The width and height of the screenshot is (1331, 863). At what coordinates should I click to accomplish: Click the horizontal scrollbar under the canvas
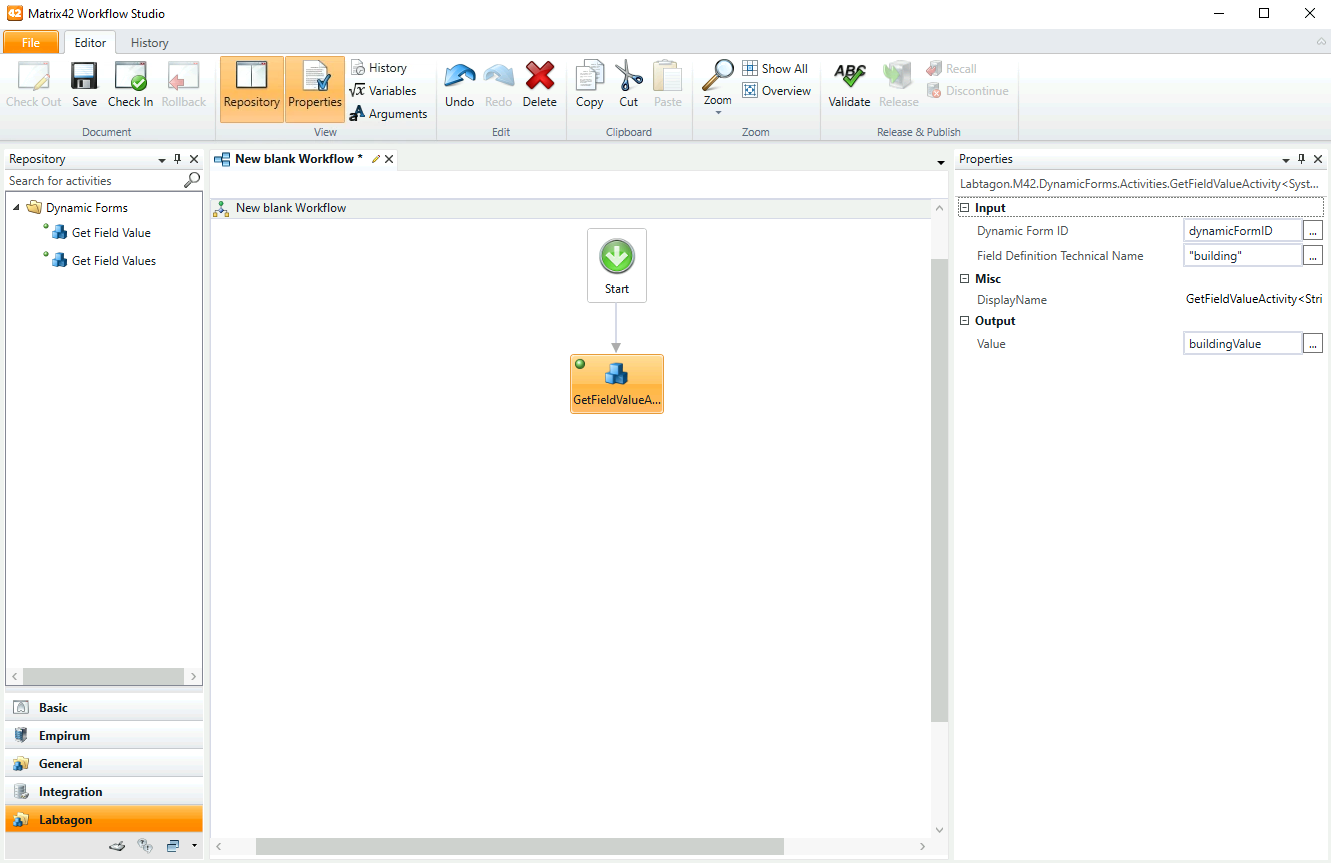(519, 846)
